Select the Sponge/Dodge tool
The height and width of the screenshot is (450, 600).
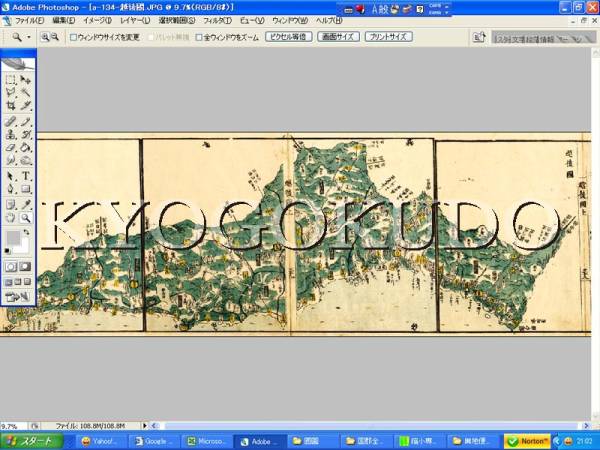pyautogui.click(x=25, y=160)
